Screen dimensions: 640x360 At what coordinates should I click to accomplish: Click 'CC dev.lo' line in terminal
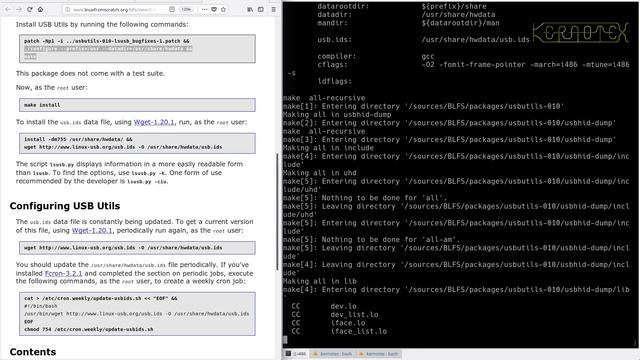(324, 306)
